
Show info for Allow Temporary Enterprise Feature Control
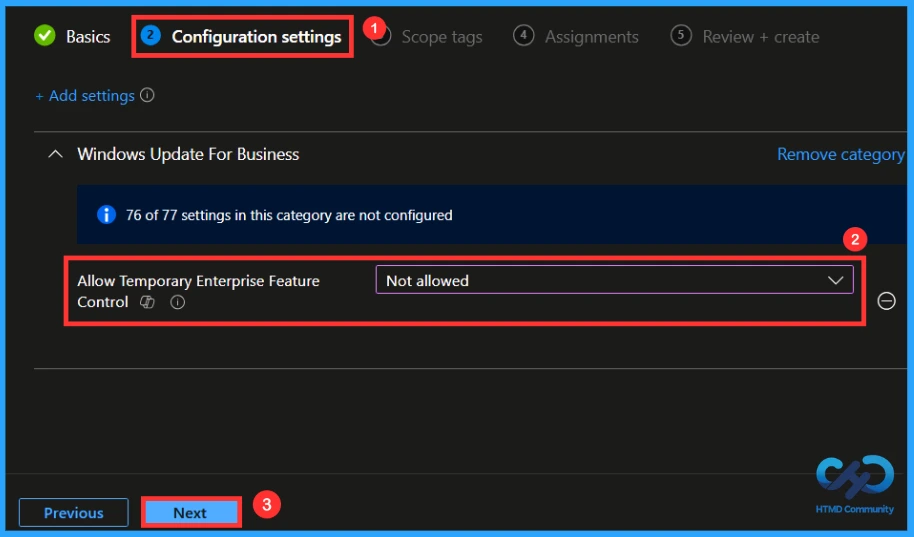pyautogui.click(x=178, y=302)
